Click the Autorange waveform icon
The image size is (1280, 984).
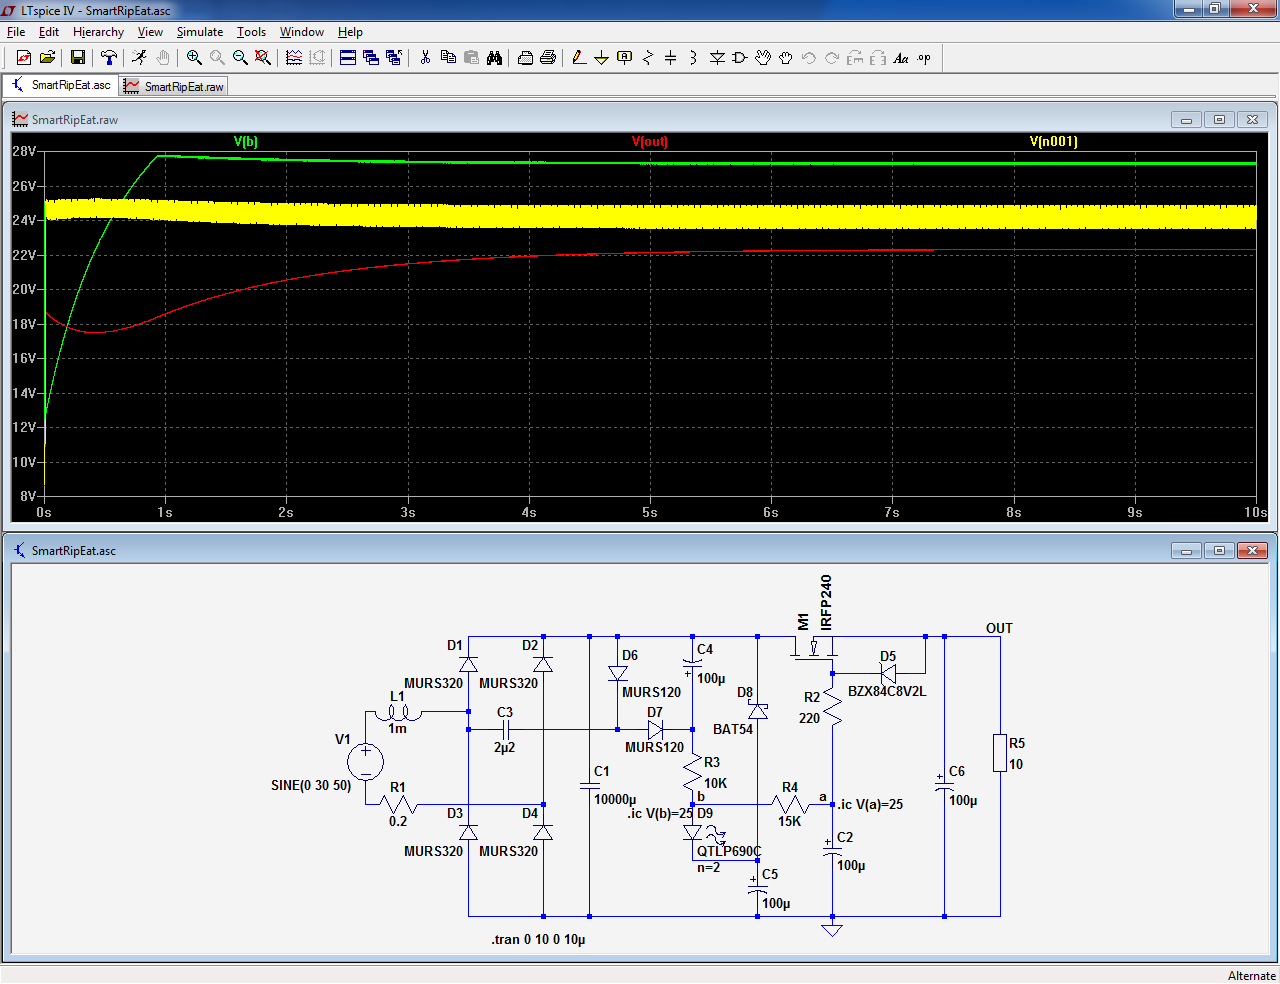pyautogui.click(x=294, y=58)
